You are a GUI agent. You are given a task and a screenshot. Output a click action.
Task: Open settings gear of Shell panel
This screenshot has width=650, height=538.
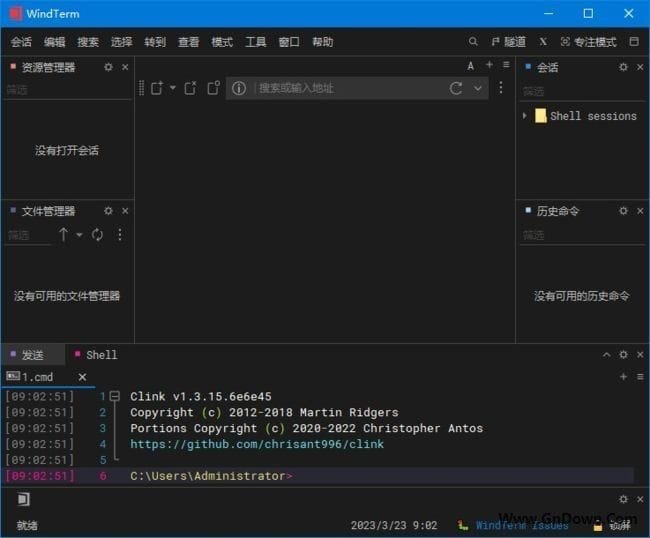[x=623, y=354]
